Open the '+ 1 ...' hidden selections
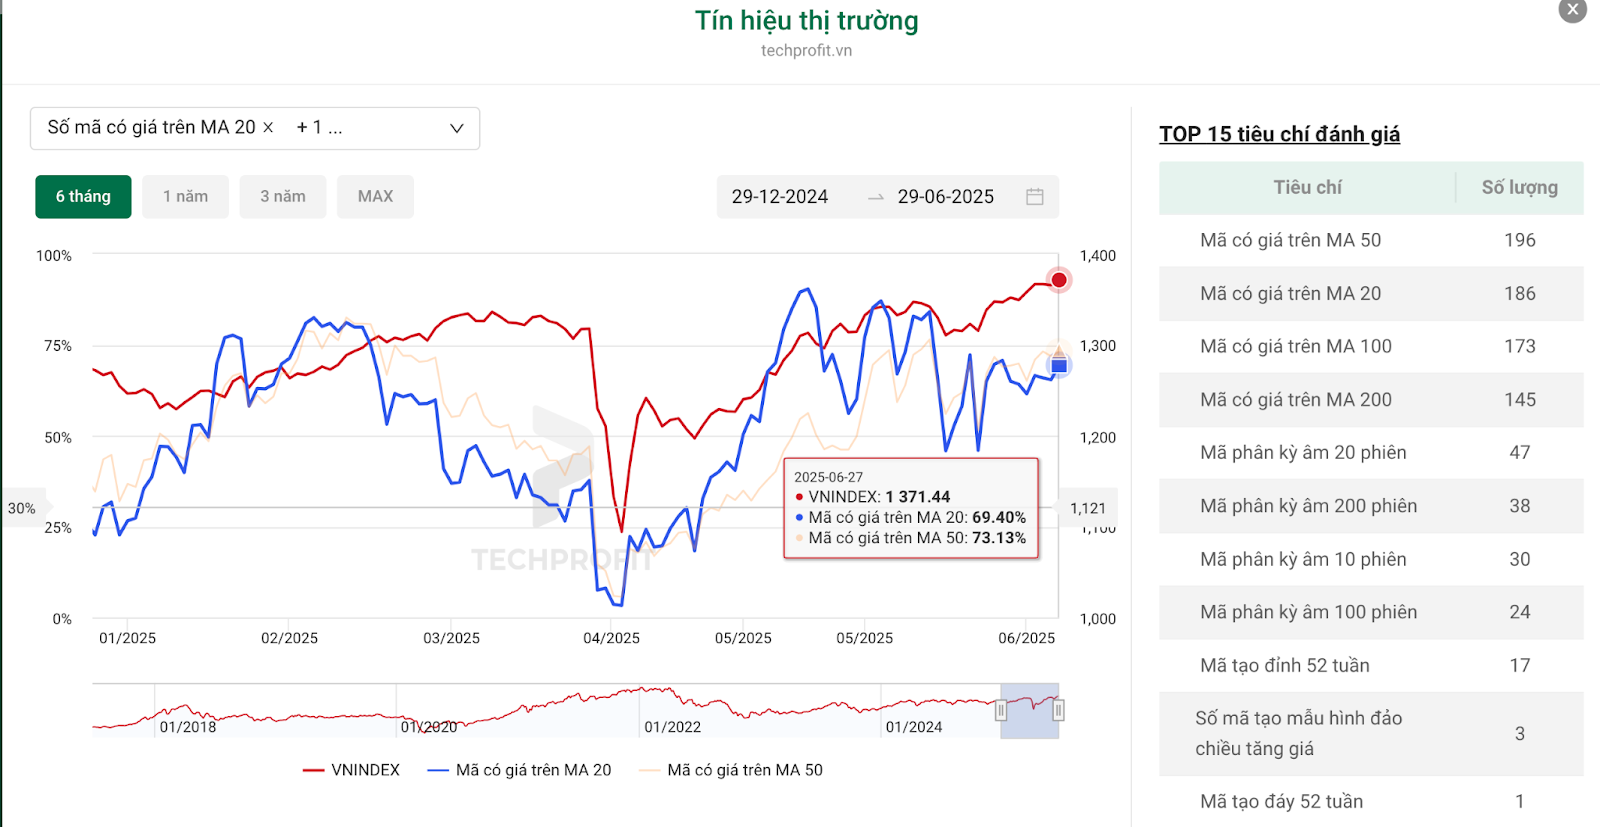This screenshot has height=827, width=1600. [319, 128]
